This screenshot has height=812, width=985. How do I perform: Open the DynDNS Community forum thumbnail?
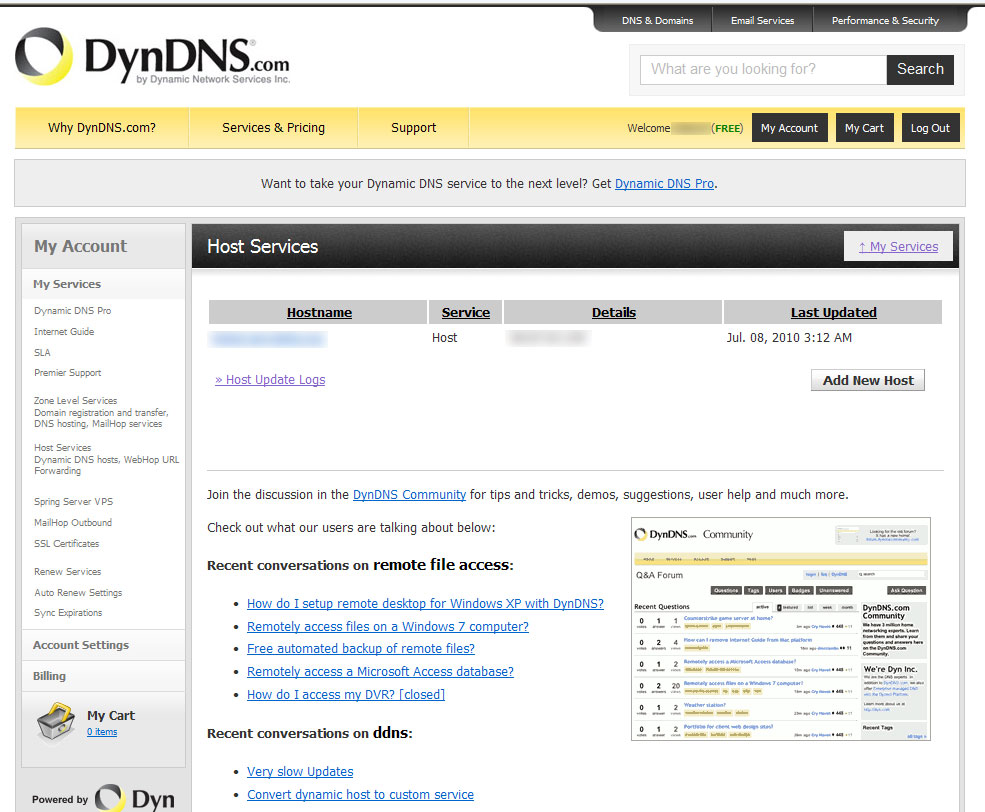pos(781,629)
